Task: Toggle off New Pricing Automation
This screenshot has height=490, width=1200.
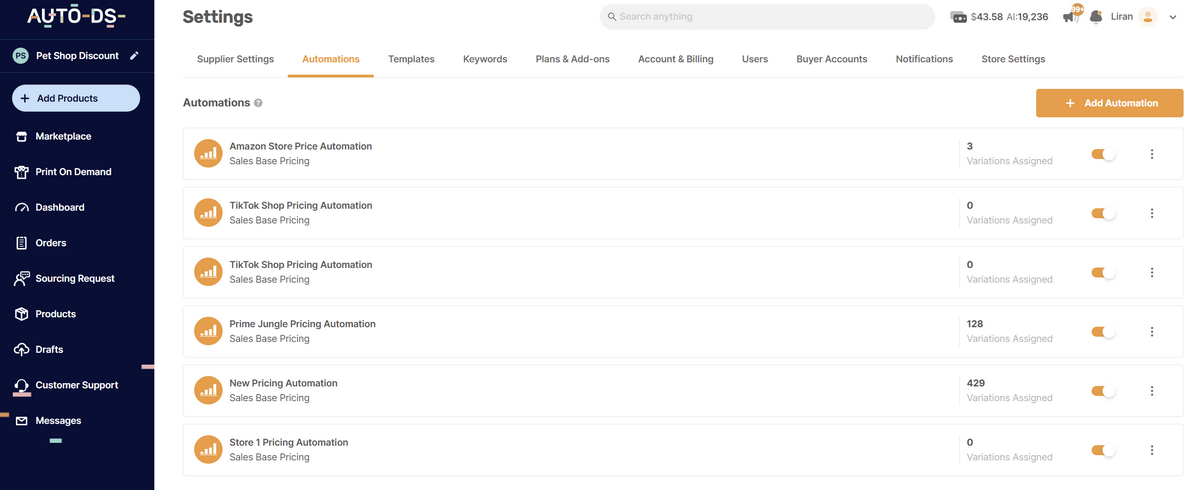Action: coord(1103,391)
